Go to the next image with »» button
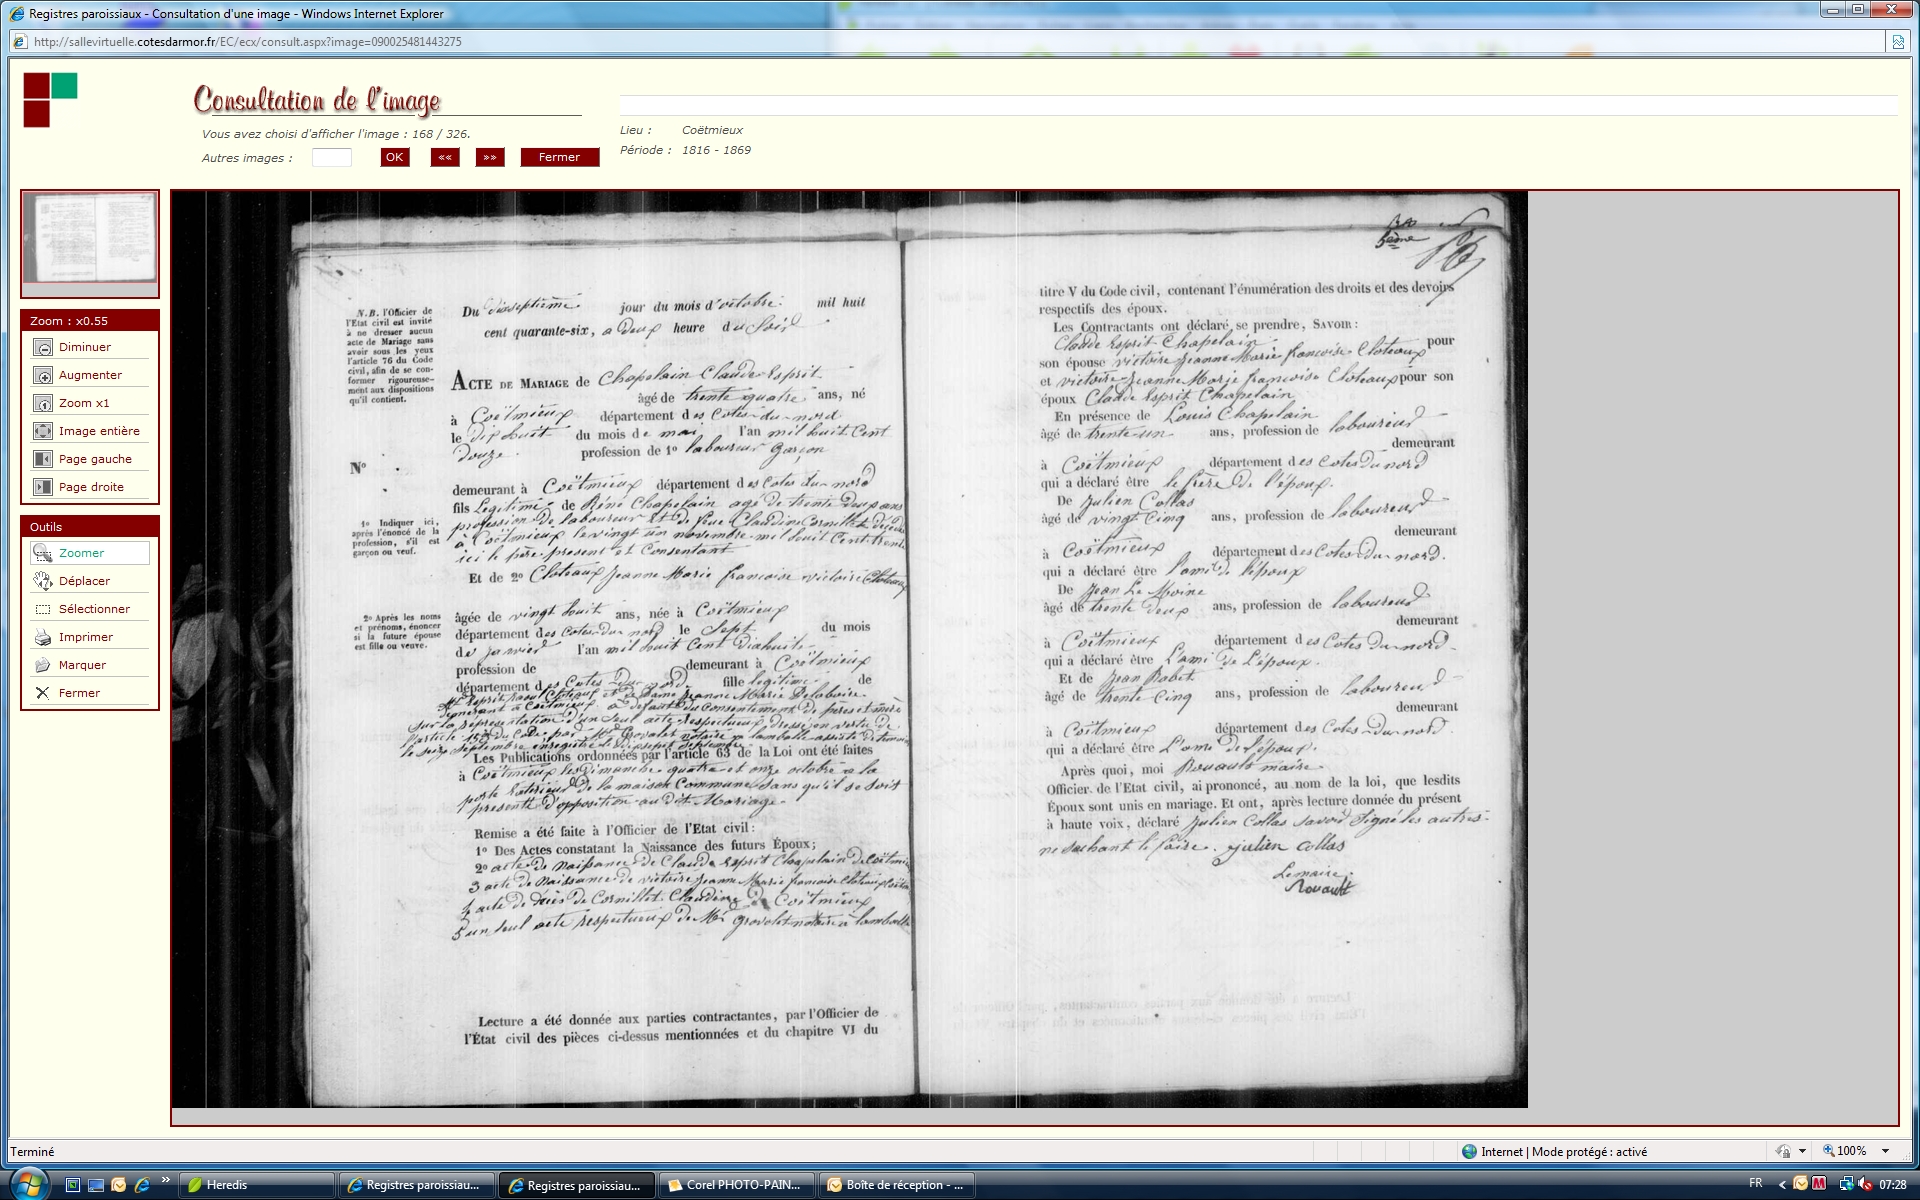1920x1200 pixels. pos(489,157)
